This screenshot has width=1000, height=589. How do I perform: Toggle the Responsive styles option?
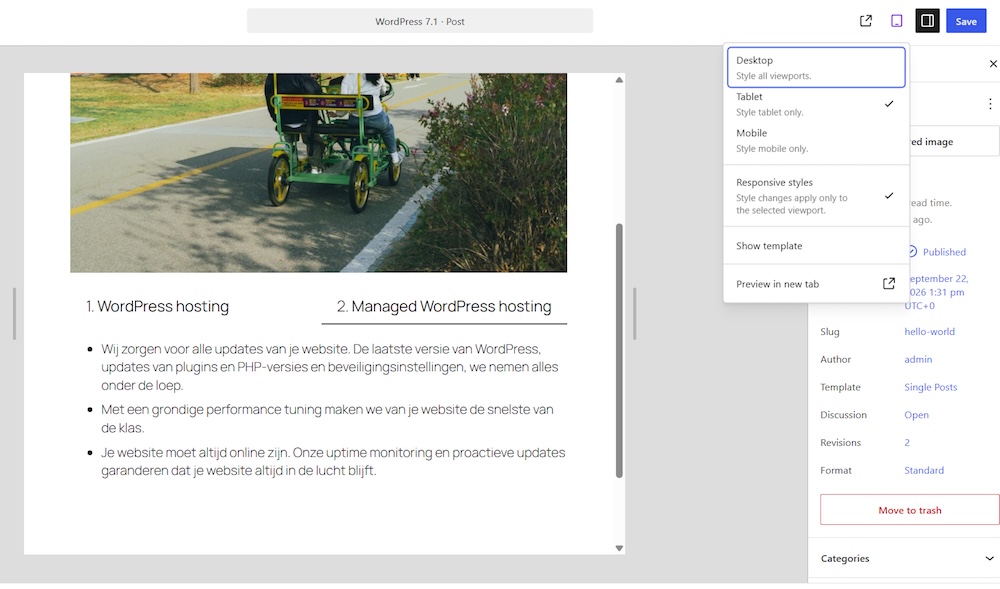[816, 196]
